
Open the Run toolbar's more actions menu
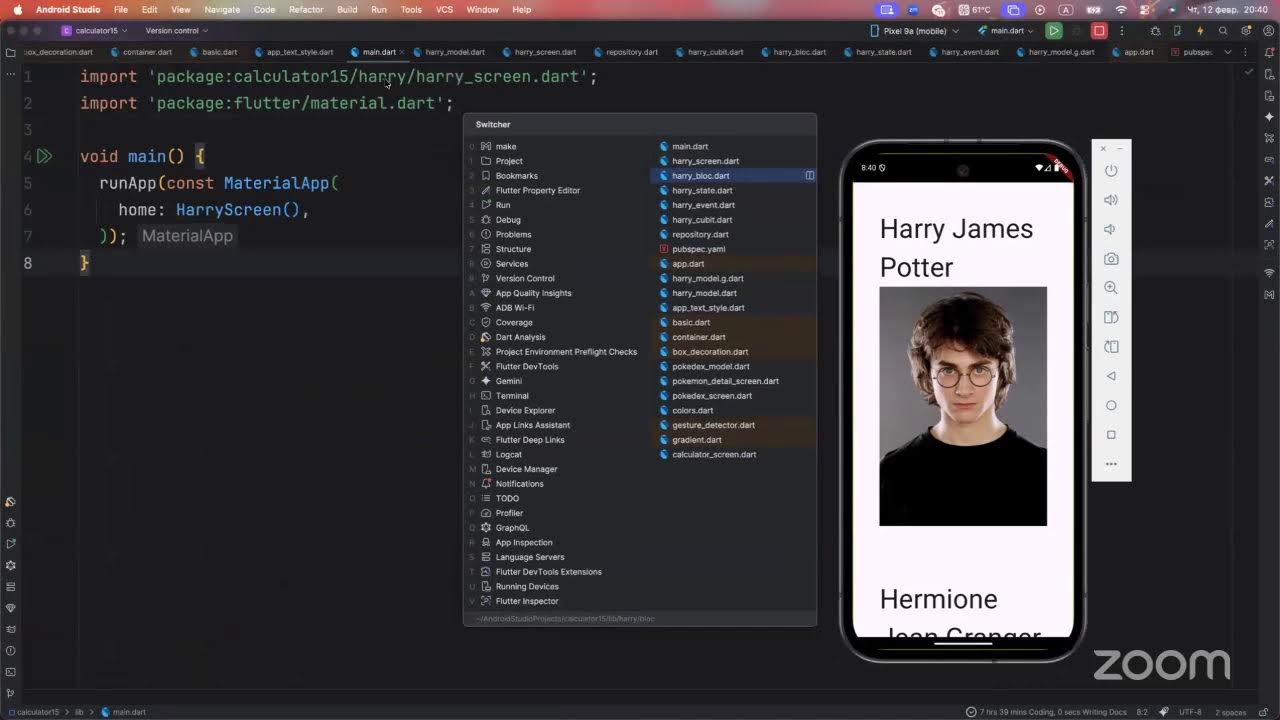1123,31
